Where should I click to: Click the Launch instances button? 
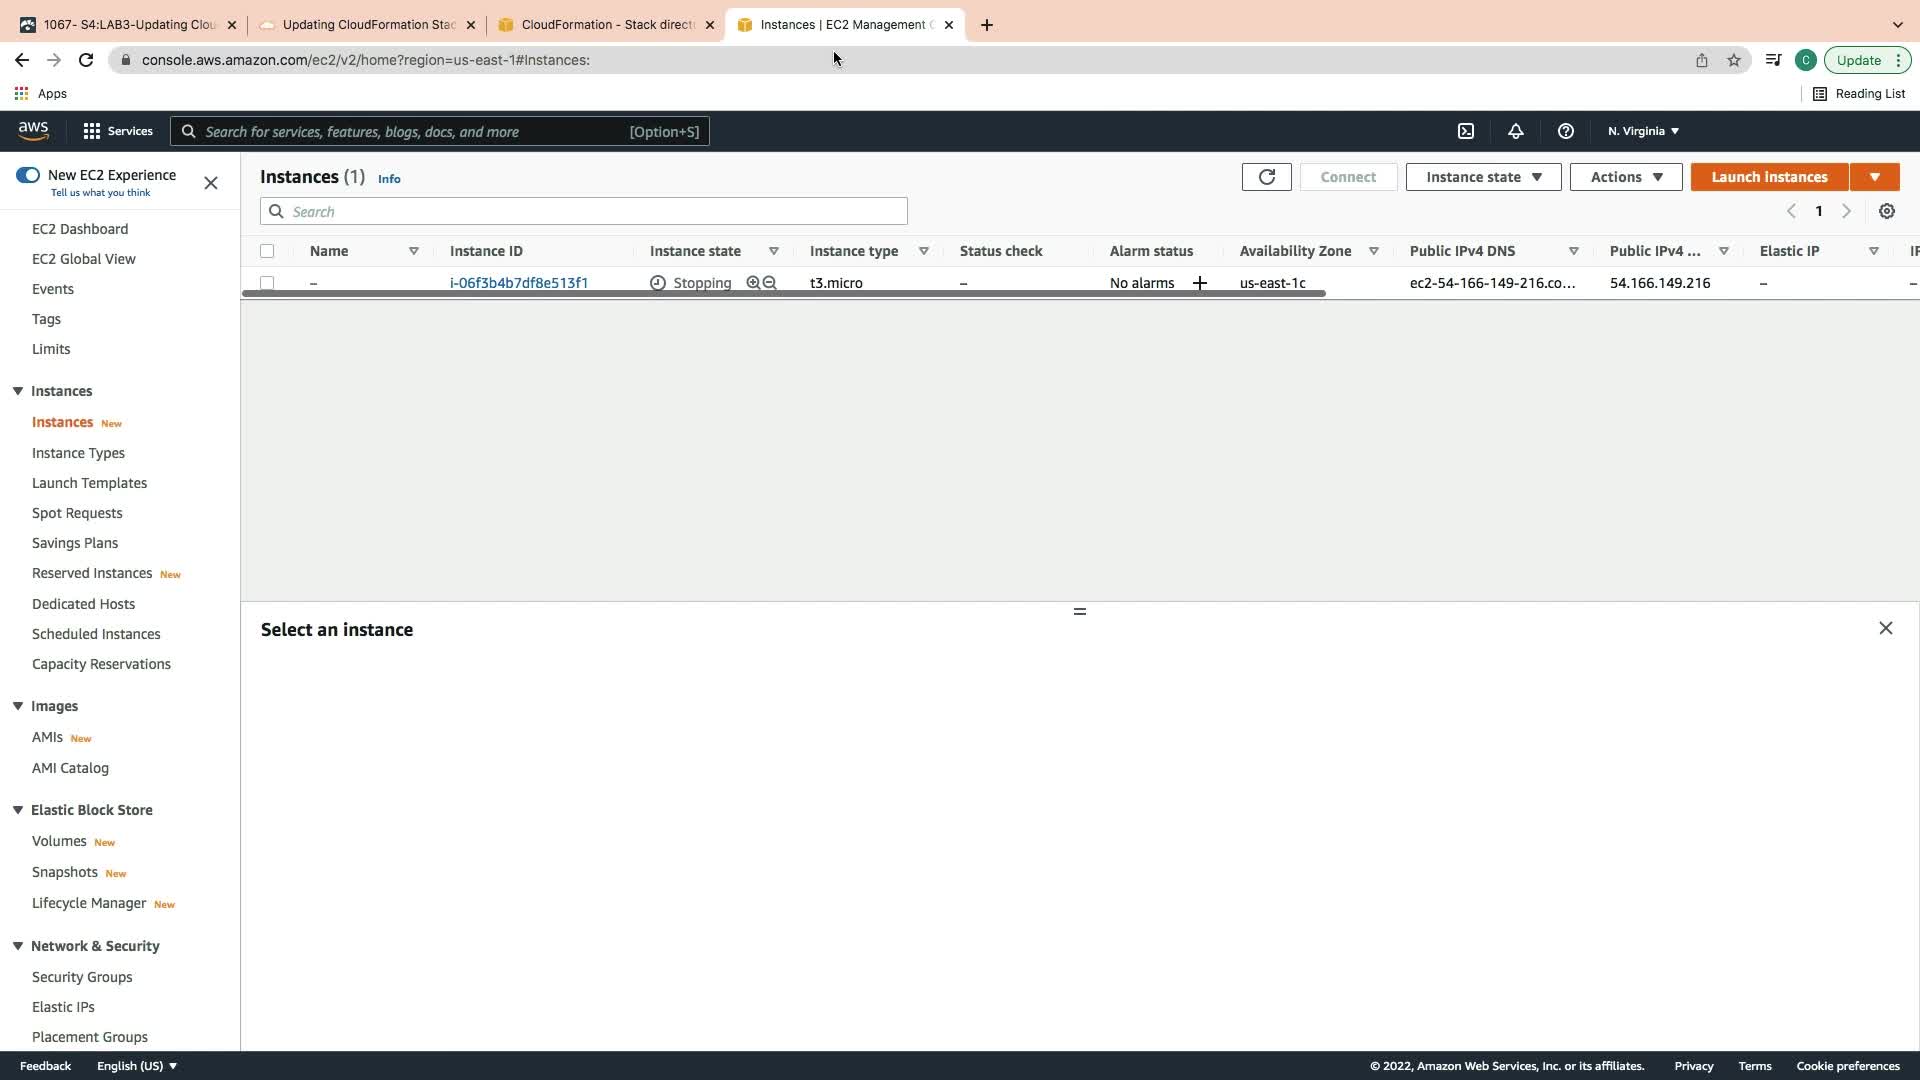point(1769,177)
